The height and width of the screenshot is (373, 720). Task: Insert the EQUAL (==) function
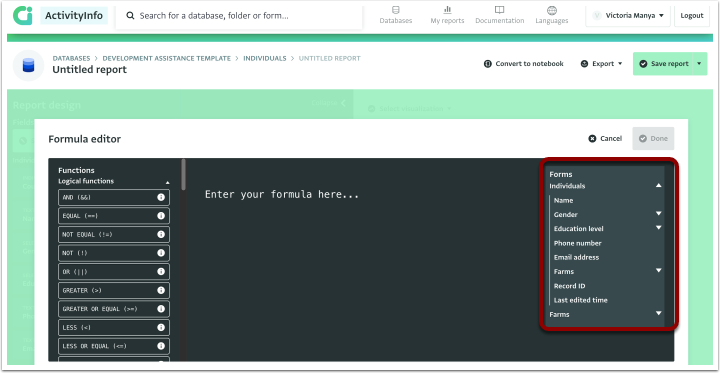[114, 215]
